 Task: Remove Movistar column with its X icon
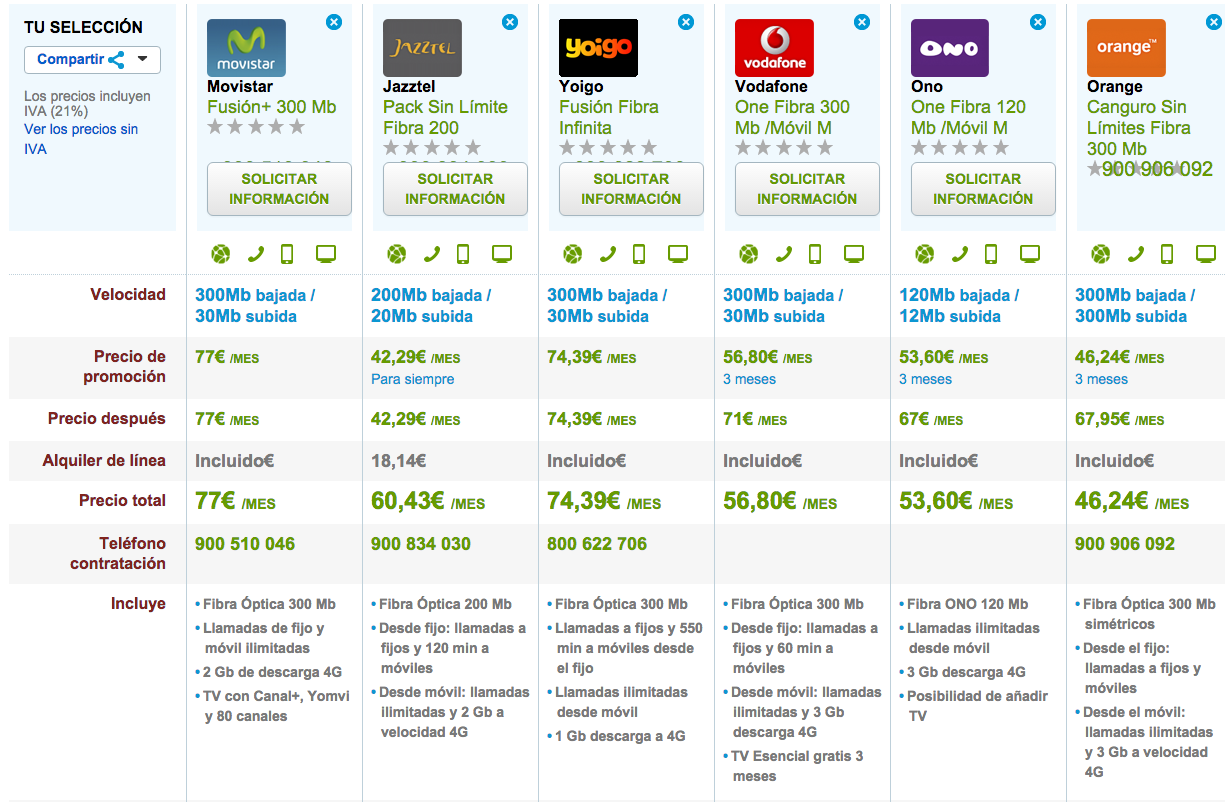click(x=334, y=21)
